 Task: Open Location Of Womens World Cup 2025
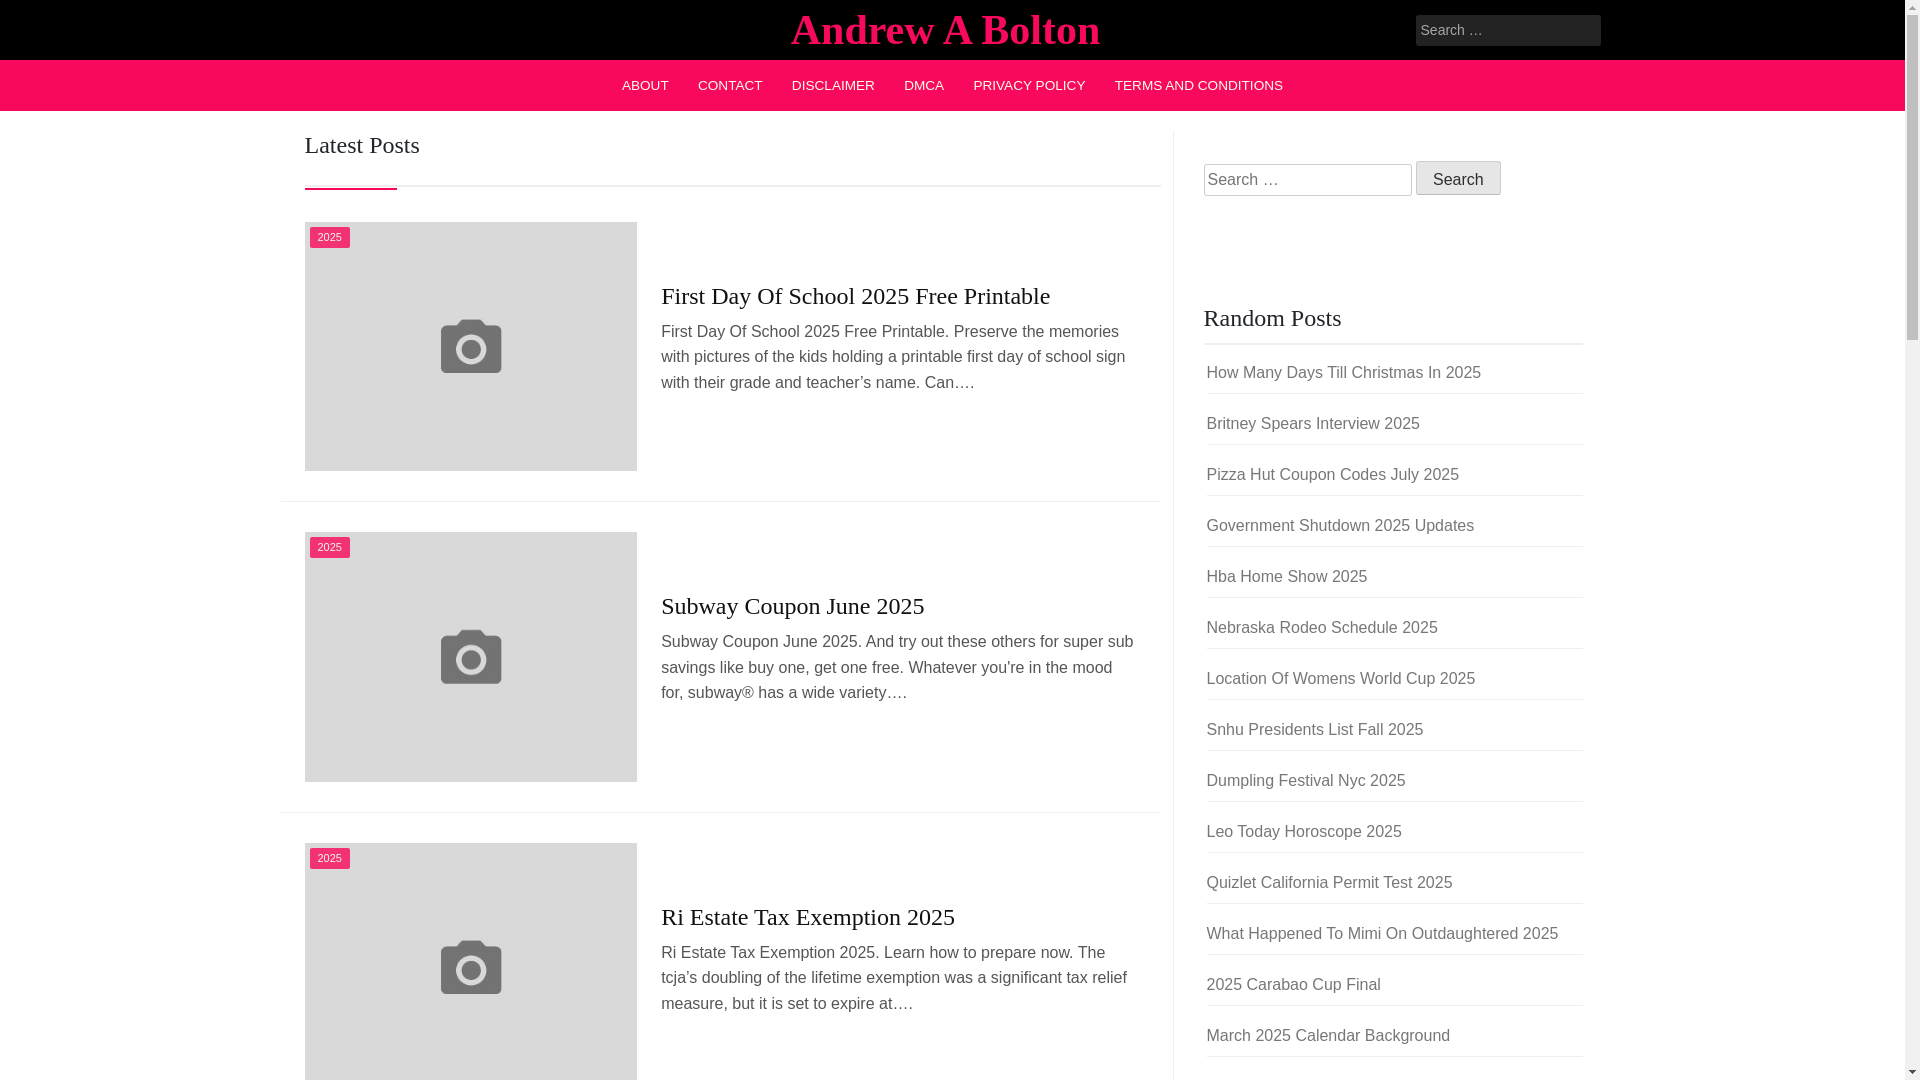1340,679
